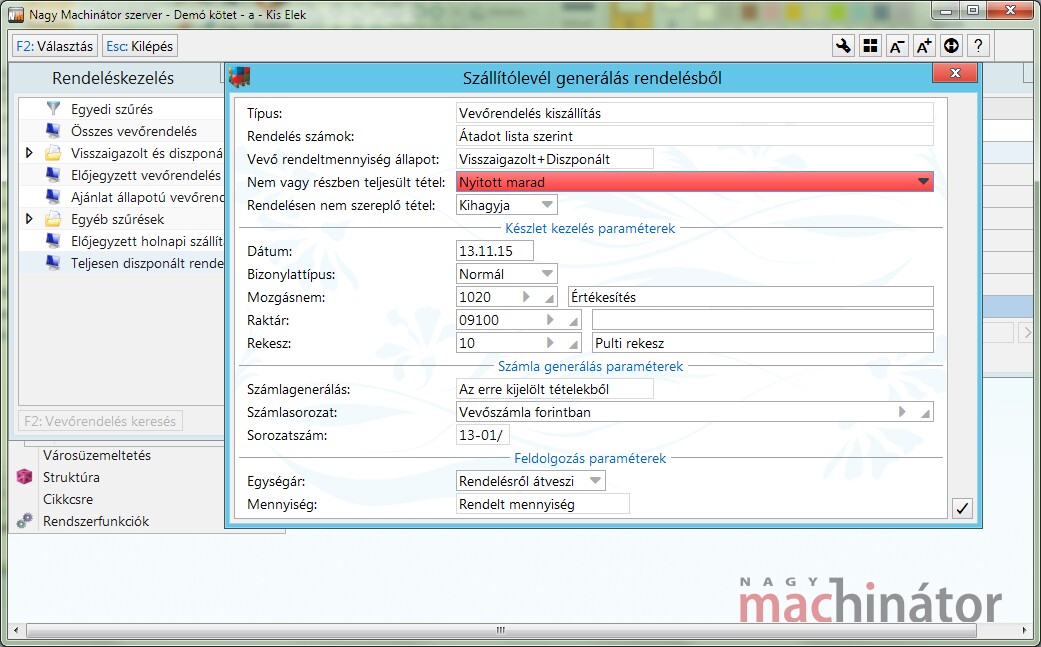Click the Pulti rekesz description field
This screenshot has width=1041, height=647.
pos(762,343)
